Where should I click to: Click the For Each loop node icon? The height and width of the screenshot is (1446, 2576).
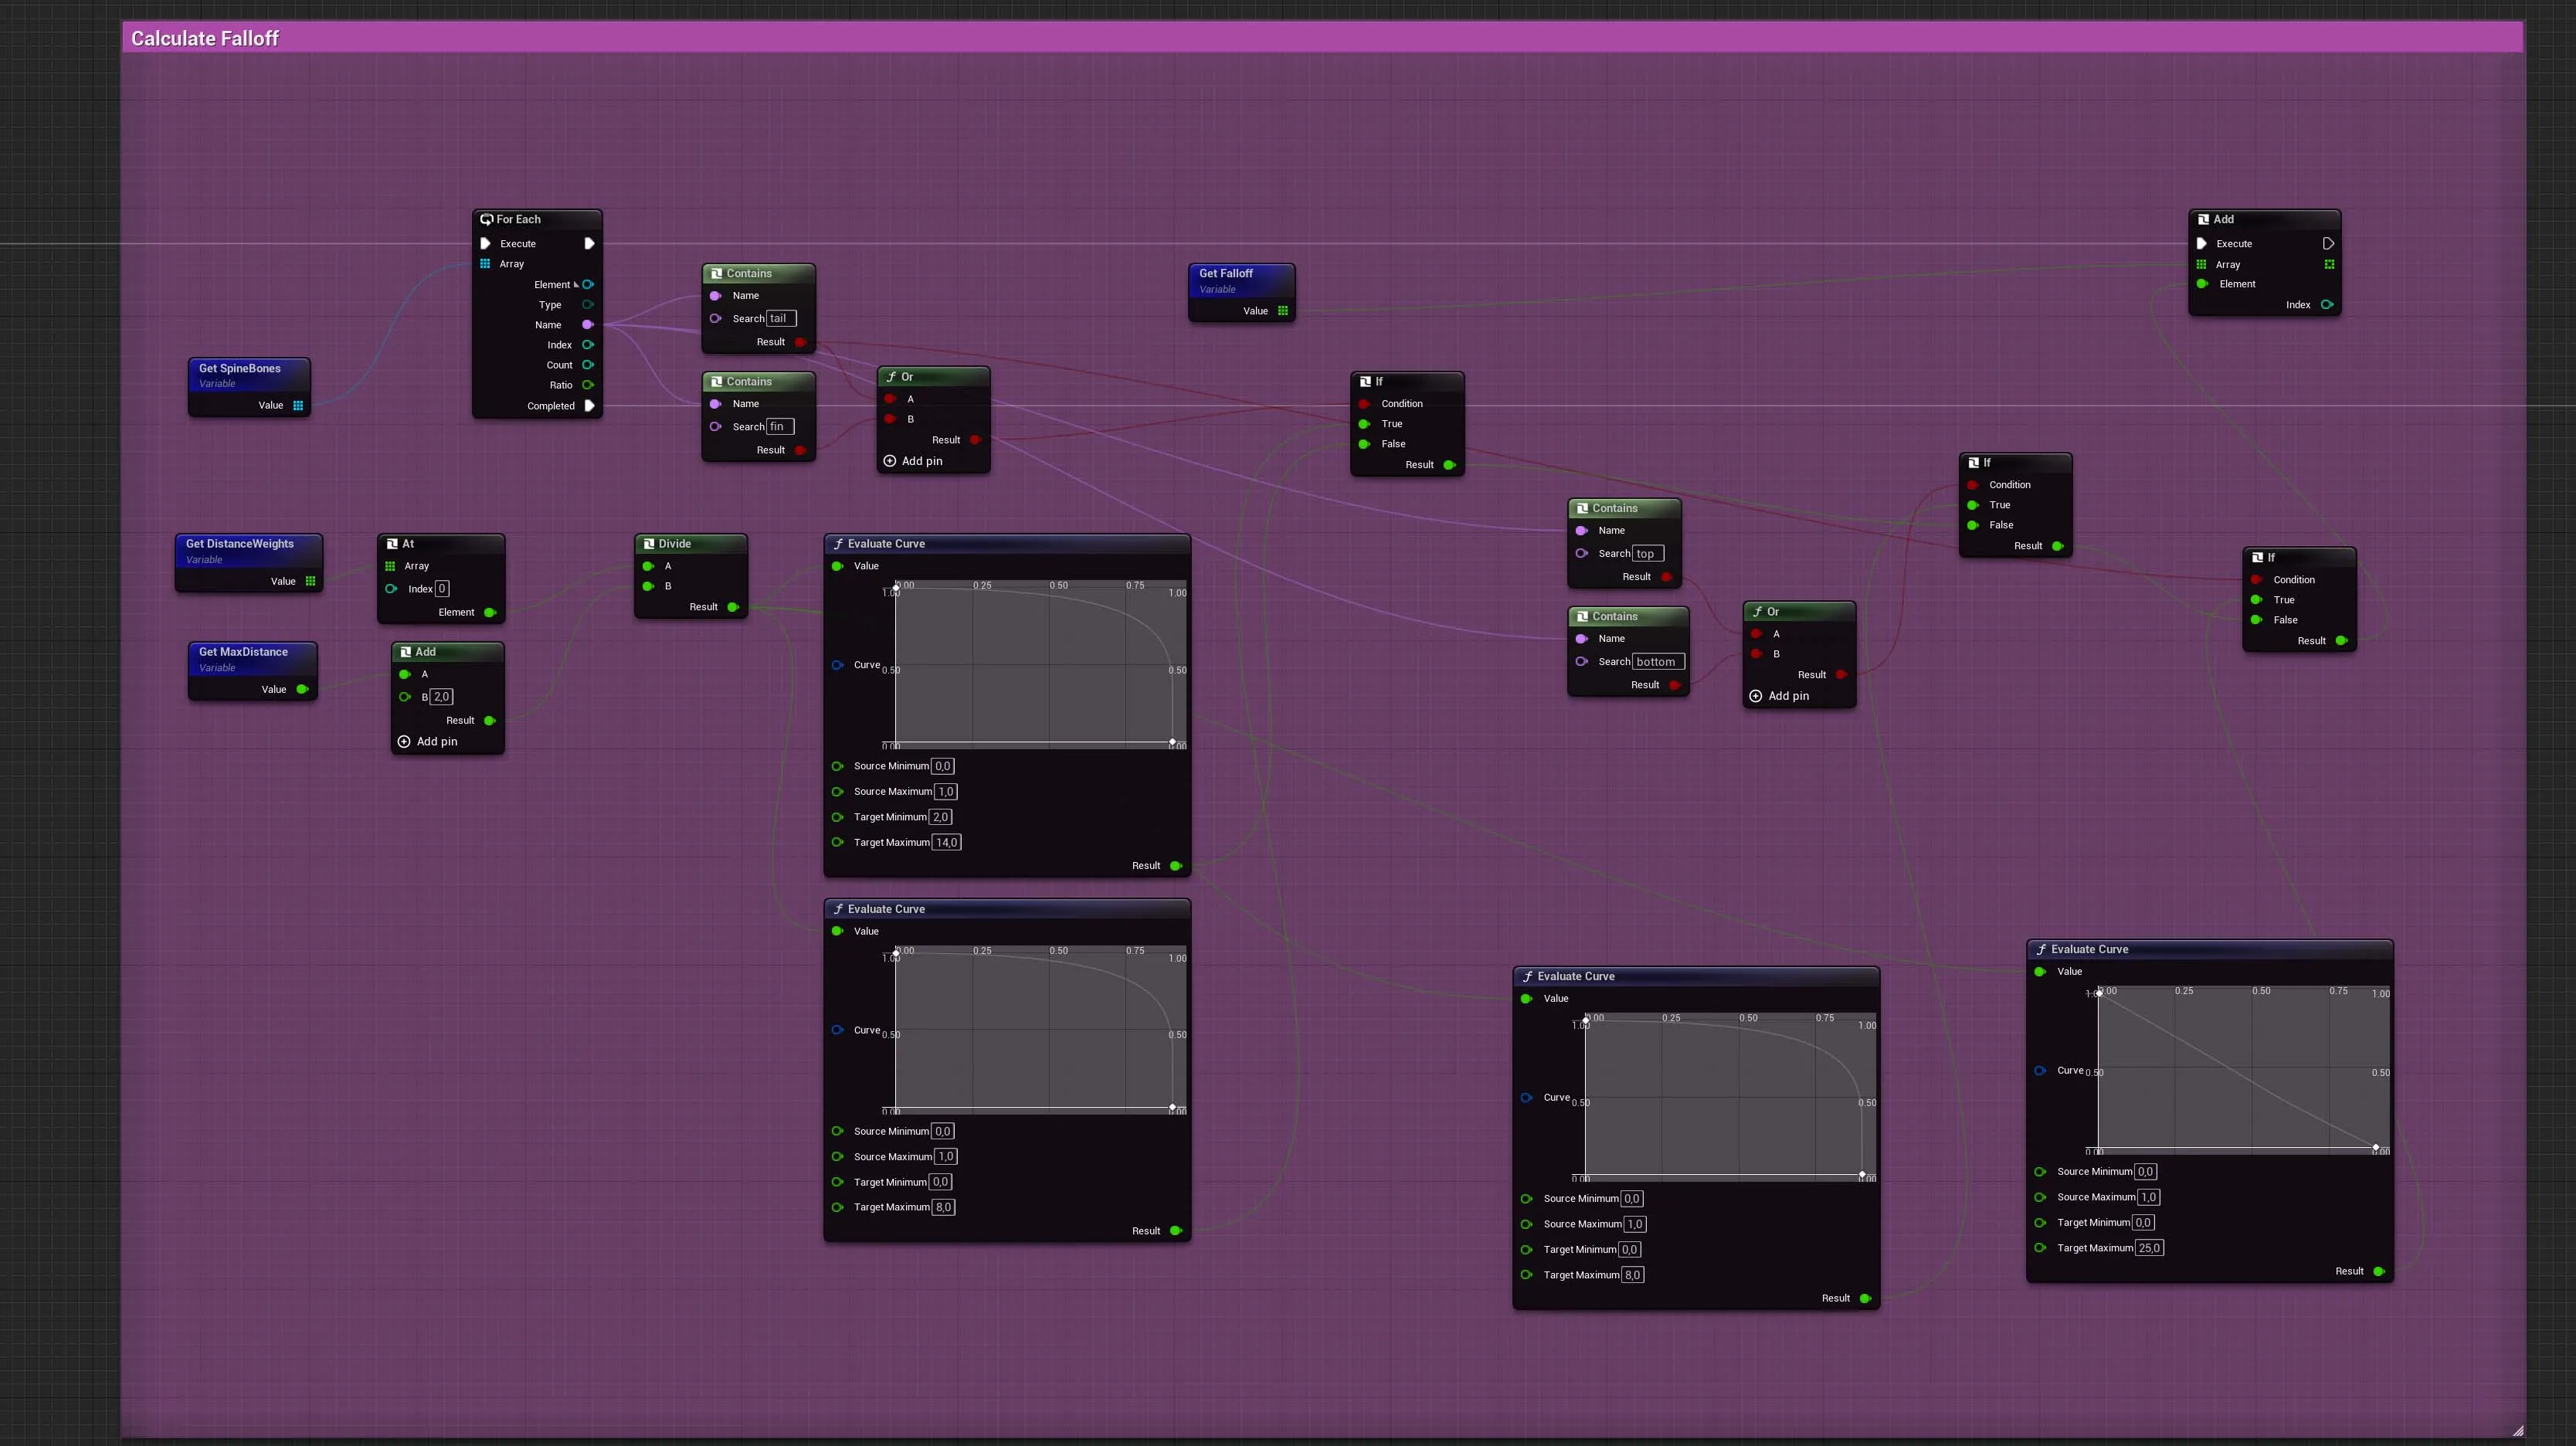click(x=486, y=219)
